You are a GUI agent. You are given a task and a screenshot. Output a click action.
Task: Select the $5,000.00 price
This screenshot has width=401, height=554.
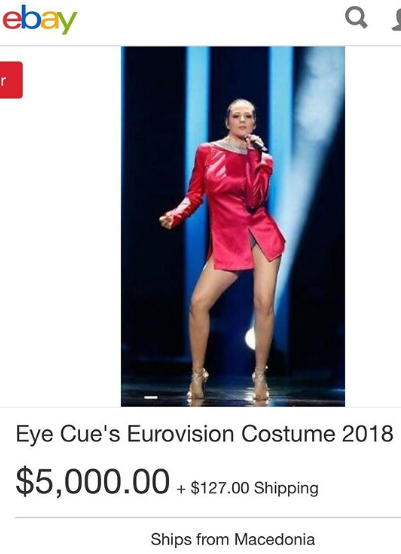coord(93,482)
